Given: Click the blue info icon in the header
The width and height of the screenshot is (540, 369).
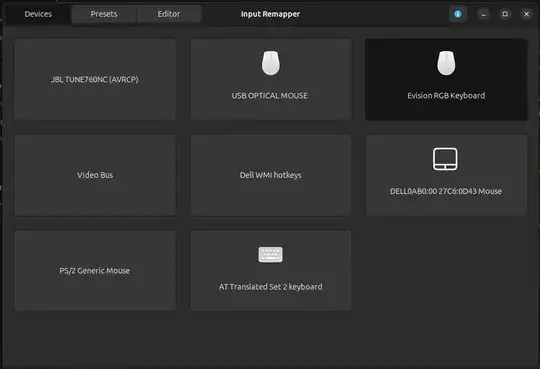Looking at the screenshot, I should [458, 14].
